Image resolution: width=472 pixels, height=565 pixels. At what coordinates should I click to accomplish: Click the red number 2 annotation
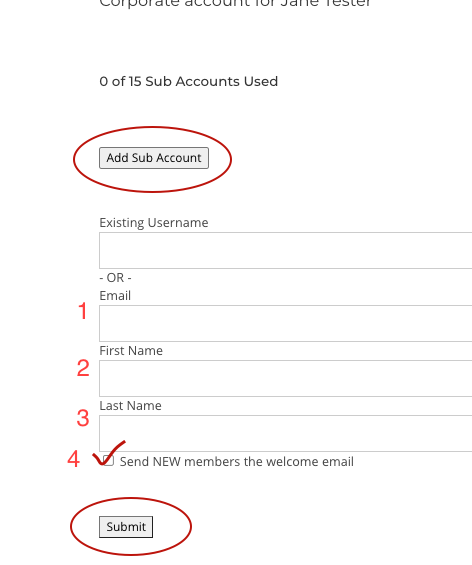click(83, 368)
